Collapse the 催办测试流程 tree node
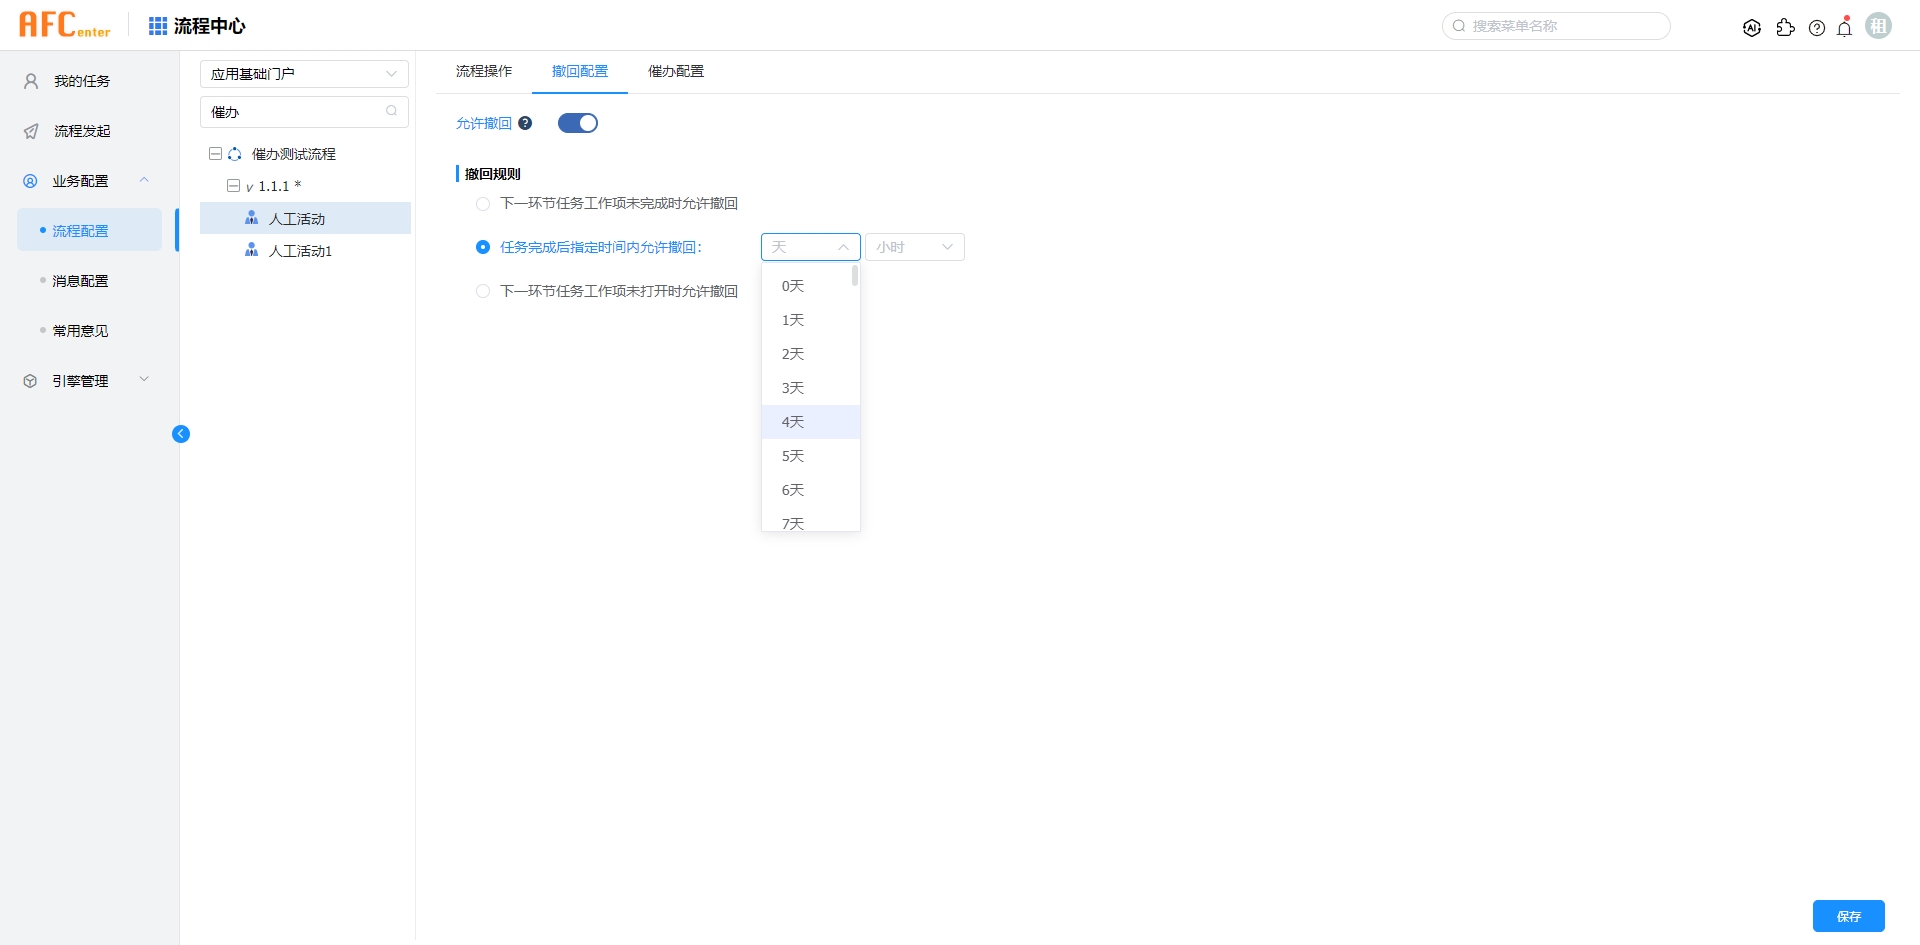This screenshot has height=945, width=1920. click(x=215, y=154)
